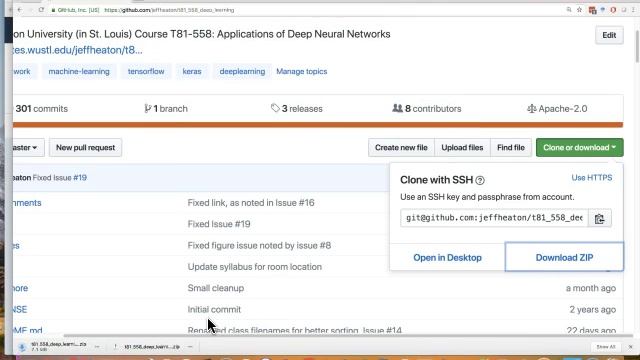640x360 pixels.
Task: Open options arrow for first zip download
Action: point(97,347)
